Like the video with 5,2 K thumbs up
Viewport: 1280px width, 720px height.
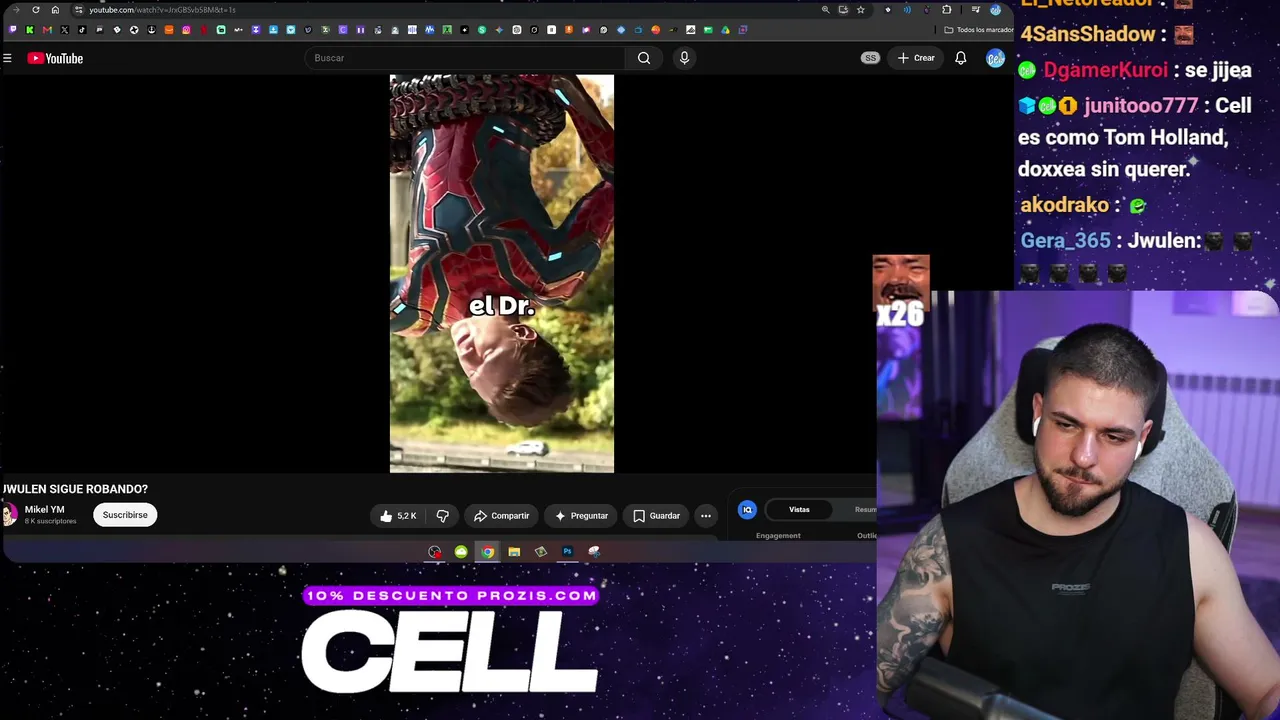pyautogui.click(x=397, y=516)
